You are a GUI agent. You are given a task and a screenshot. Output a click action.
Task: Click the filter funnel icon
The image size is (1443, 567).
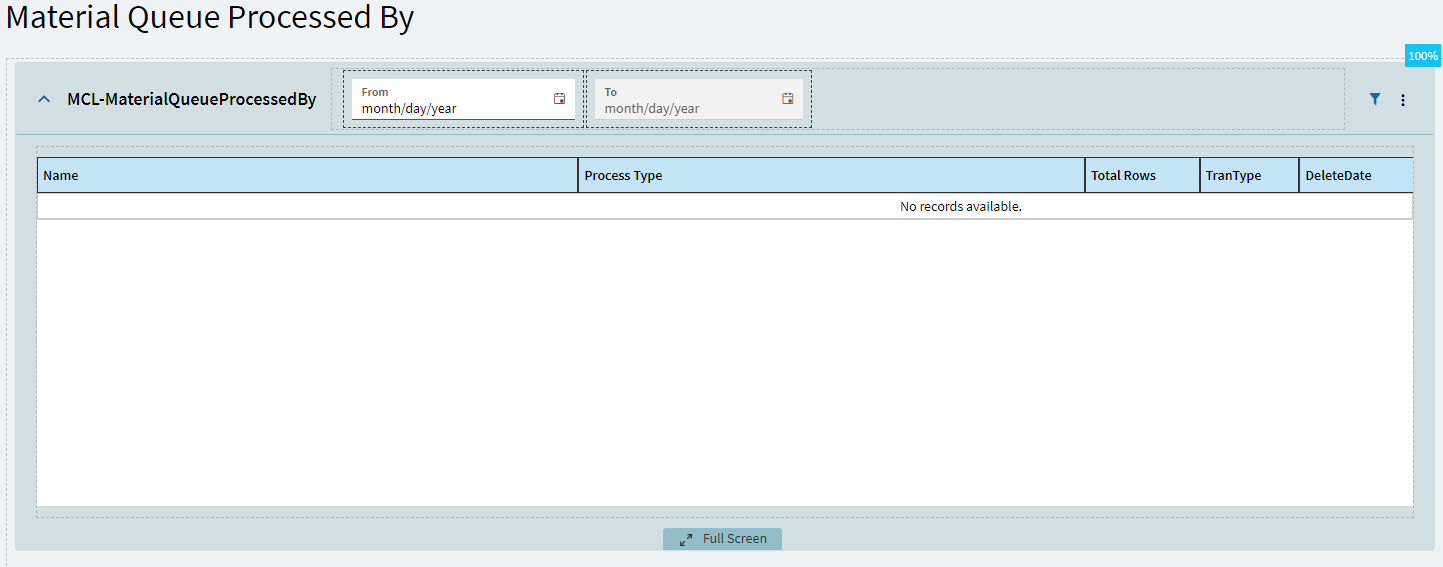pyautogui.click(x=1375, y=99)
